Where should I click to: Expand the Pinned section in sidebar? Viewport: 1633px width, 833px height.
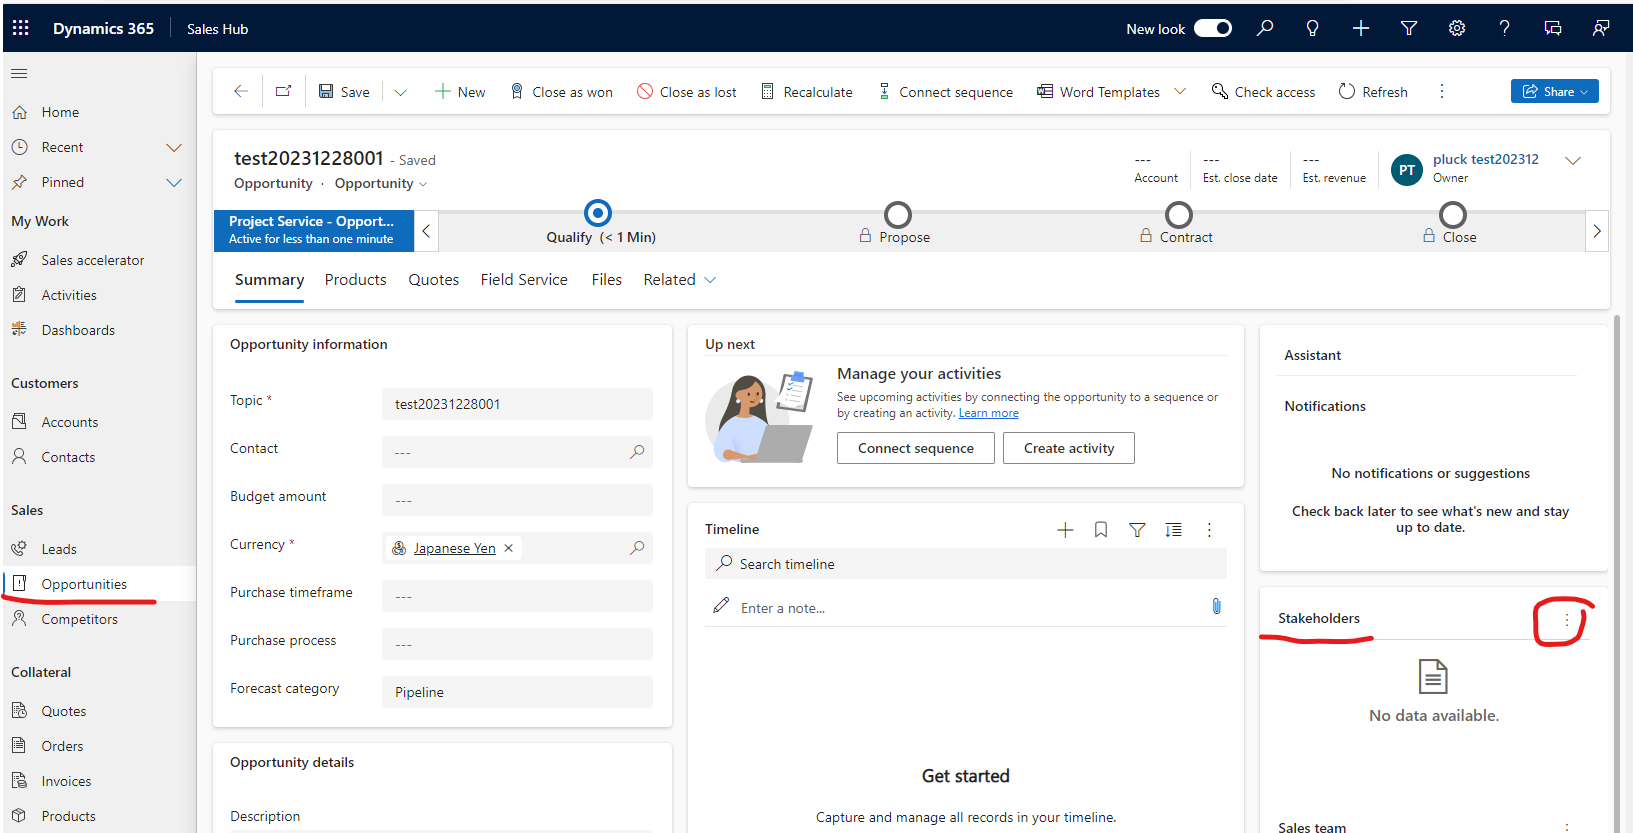pyautogui.click(x=174, y=182)
